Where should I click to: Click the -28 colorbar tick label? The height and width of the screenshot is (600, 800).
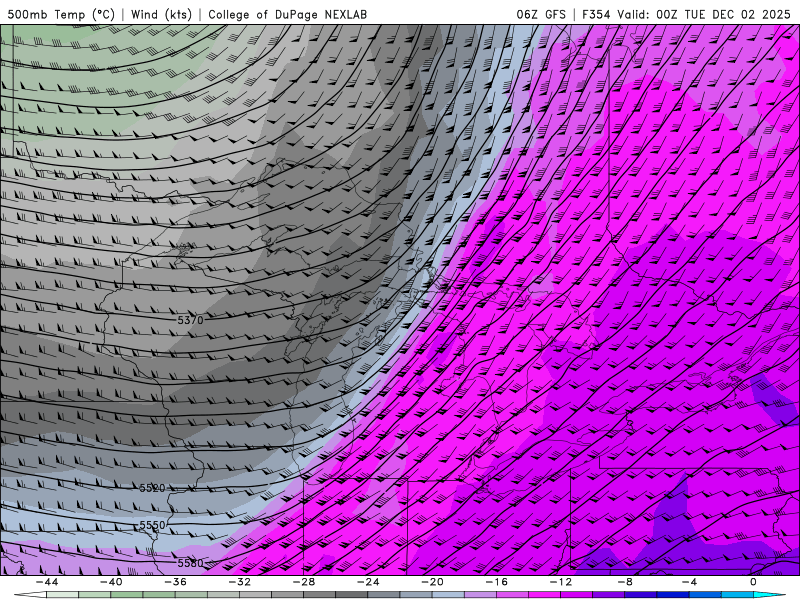click(x=304, y=582)
